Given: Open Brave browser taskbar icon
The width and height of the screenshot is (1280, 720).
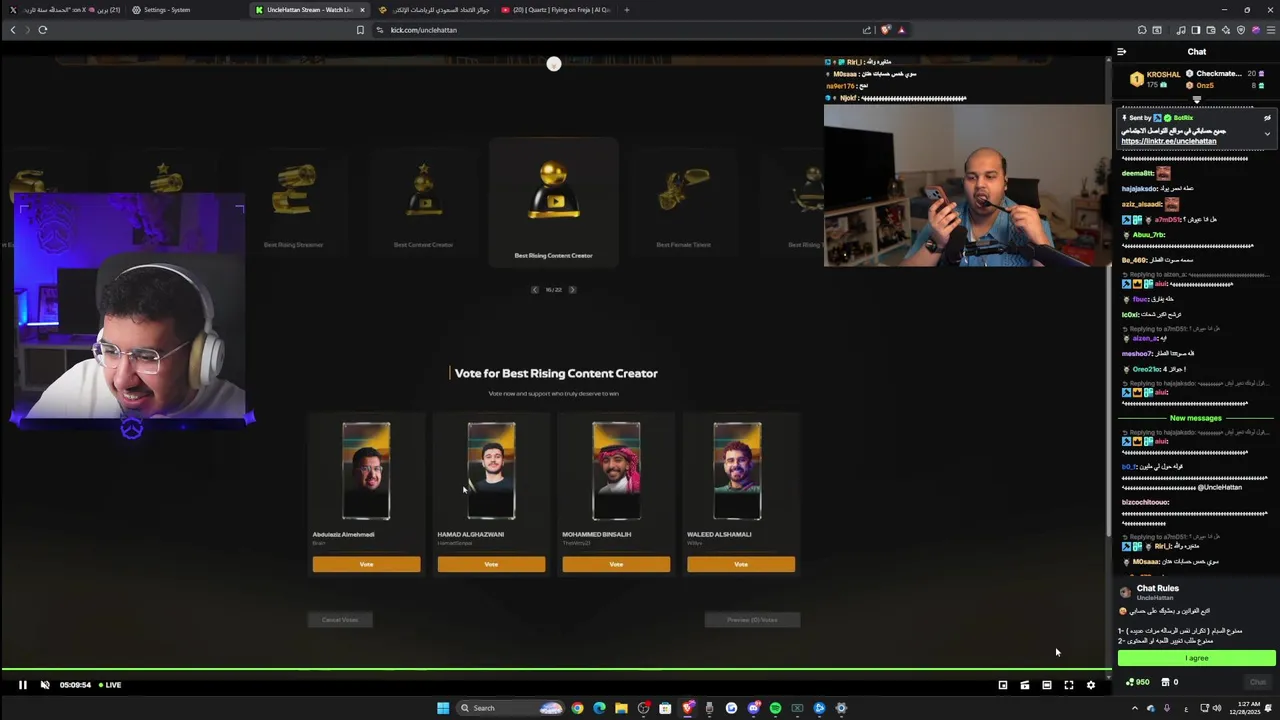Looking at the screenshot, I should [x=687, y=708].
